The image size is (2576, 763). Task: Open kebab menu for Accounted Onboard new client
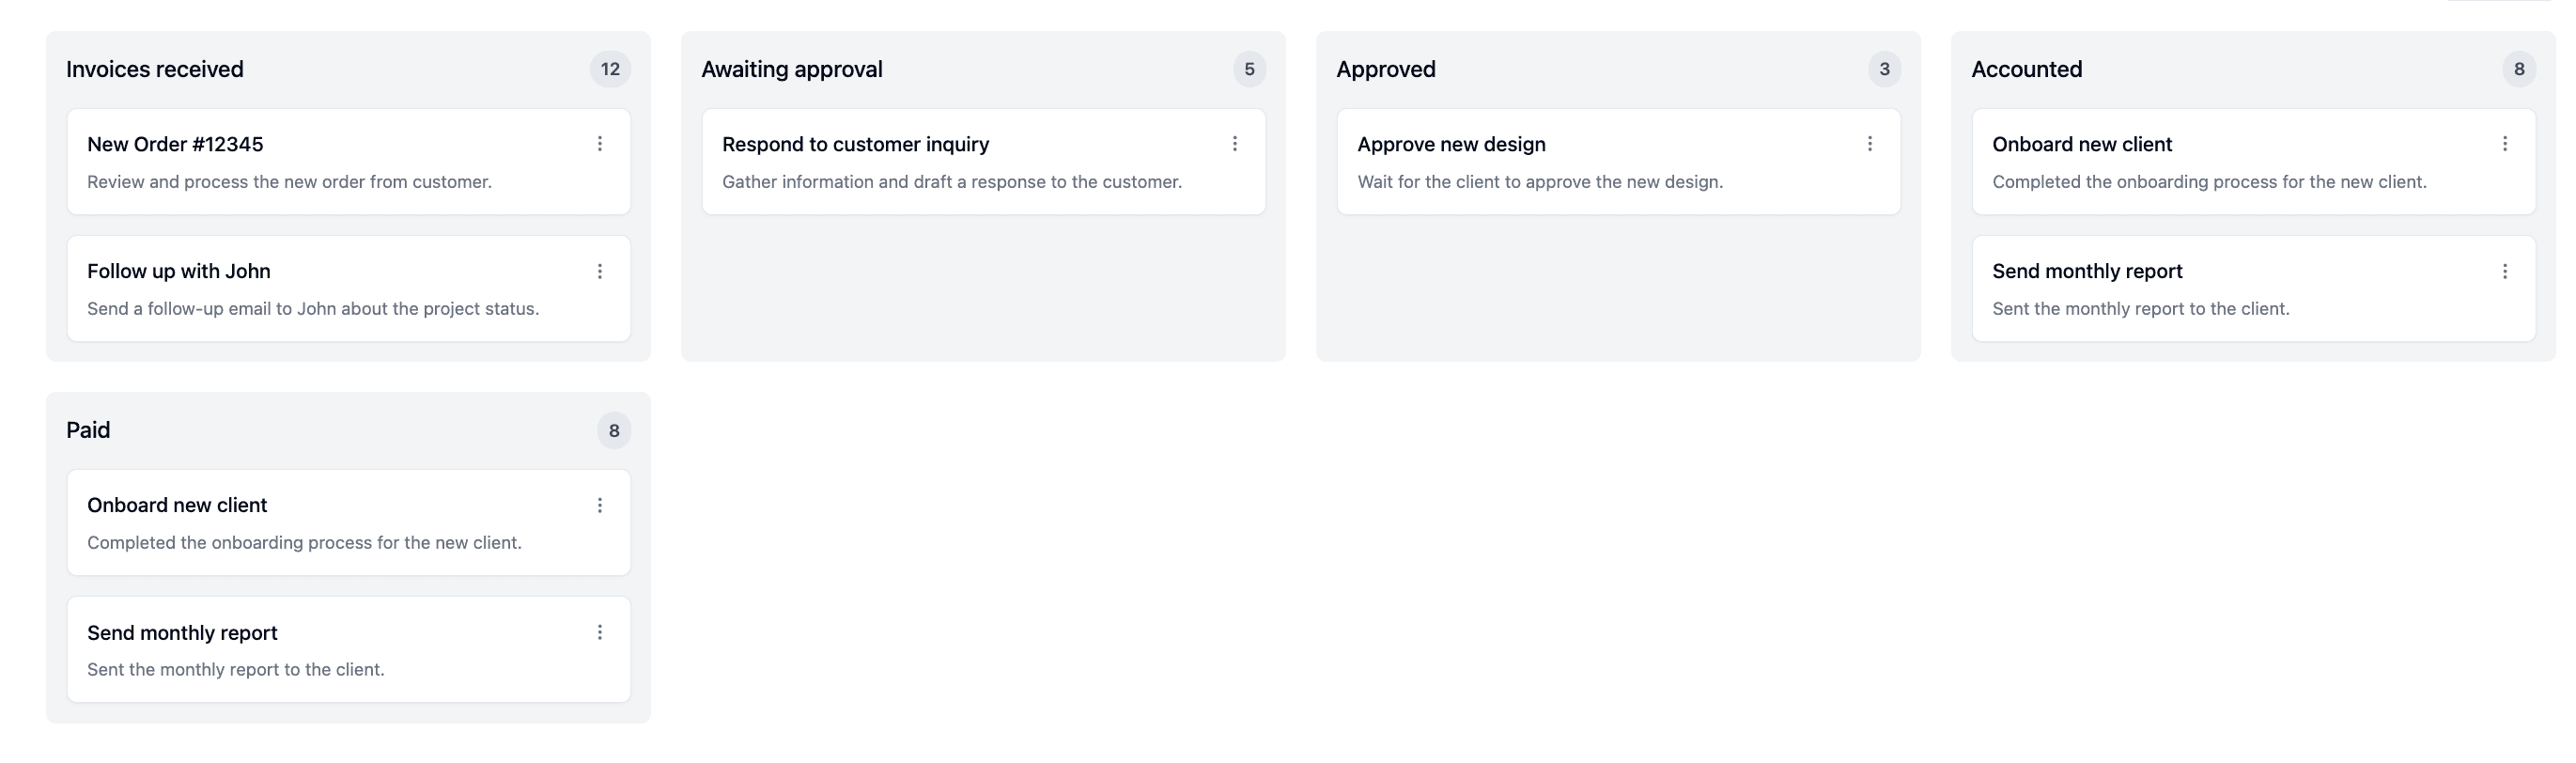(x=2505, y=144)
